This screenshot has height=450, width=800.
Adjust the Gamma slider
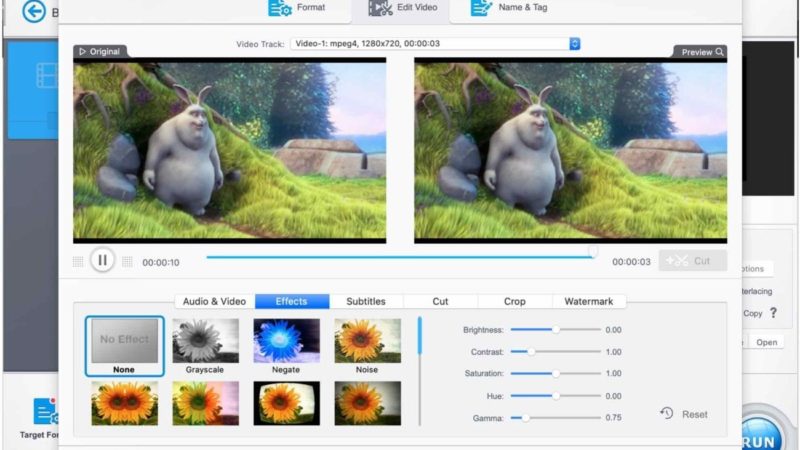(x=556, y=418)
